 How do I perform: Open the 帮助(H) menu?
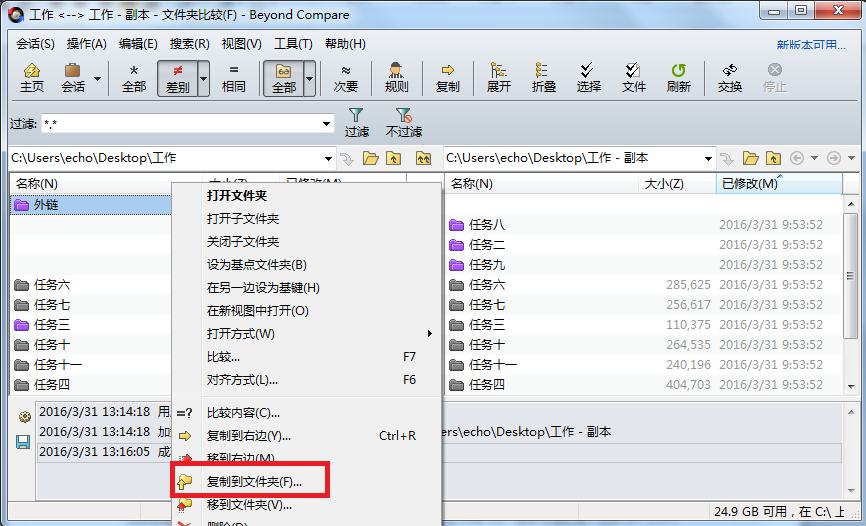[x=345, y=44]
